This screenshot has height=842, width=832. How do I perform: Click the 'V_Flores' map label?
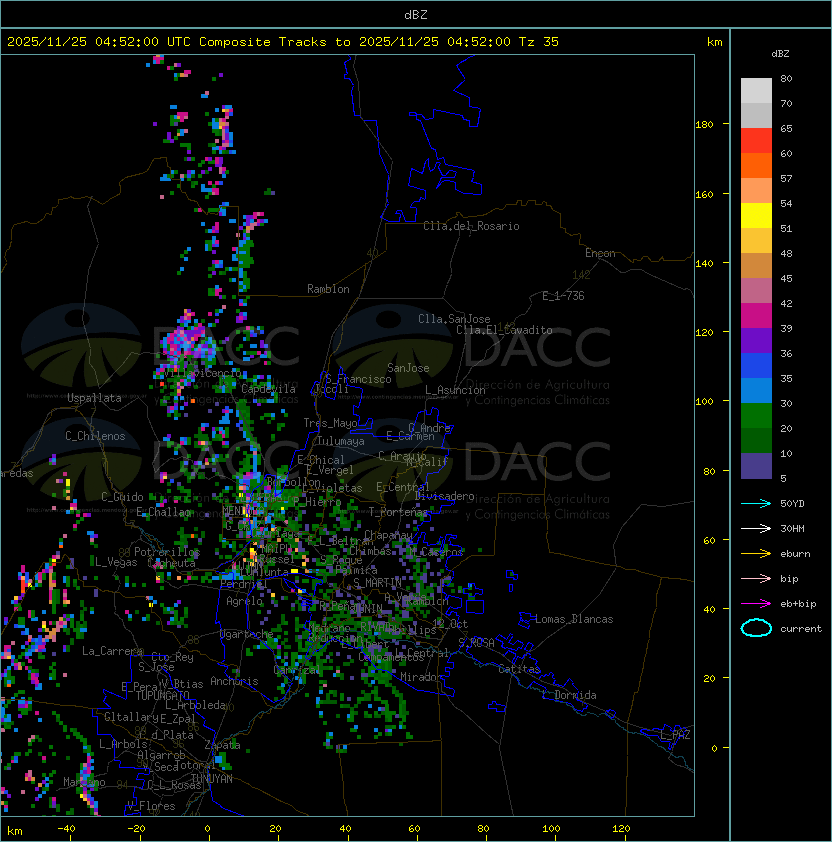(151, 806)
